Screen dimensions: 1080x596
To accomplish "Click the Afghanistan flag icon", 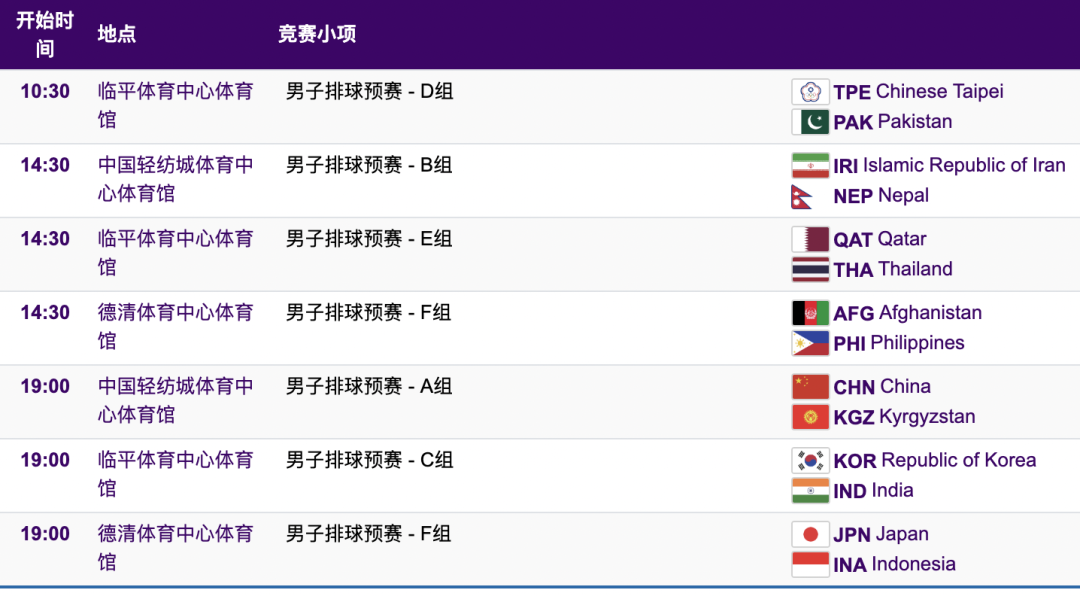I will pyautogui.click(x=810, y=313).
